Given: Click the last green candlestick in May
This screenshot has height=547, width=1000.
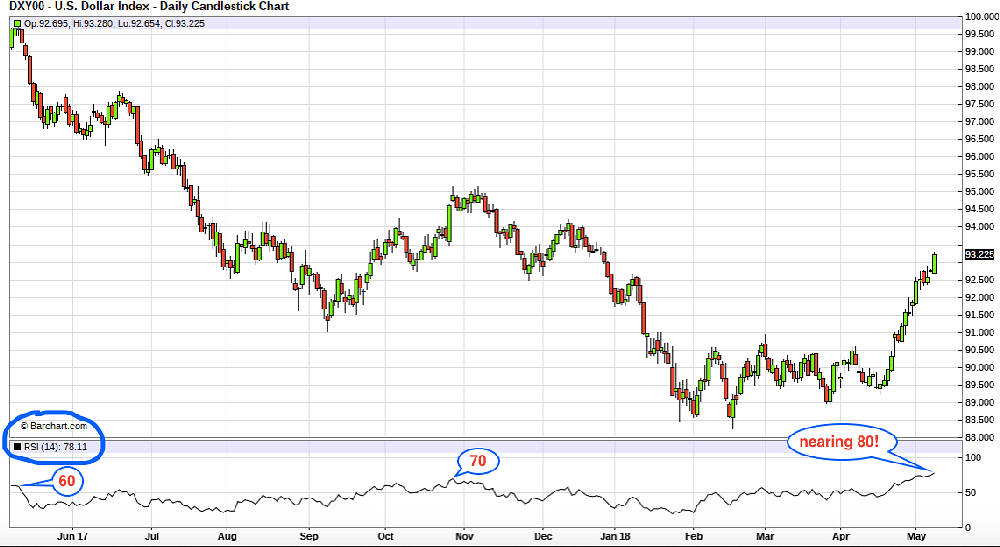Looking at the screenshot, I should tap(935, 262).
